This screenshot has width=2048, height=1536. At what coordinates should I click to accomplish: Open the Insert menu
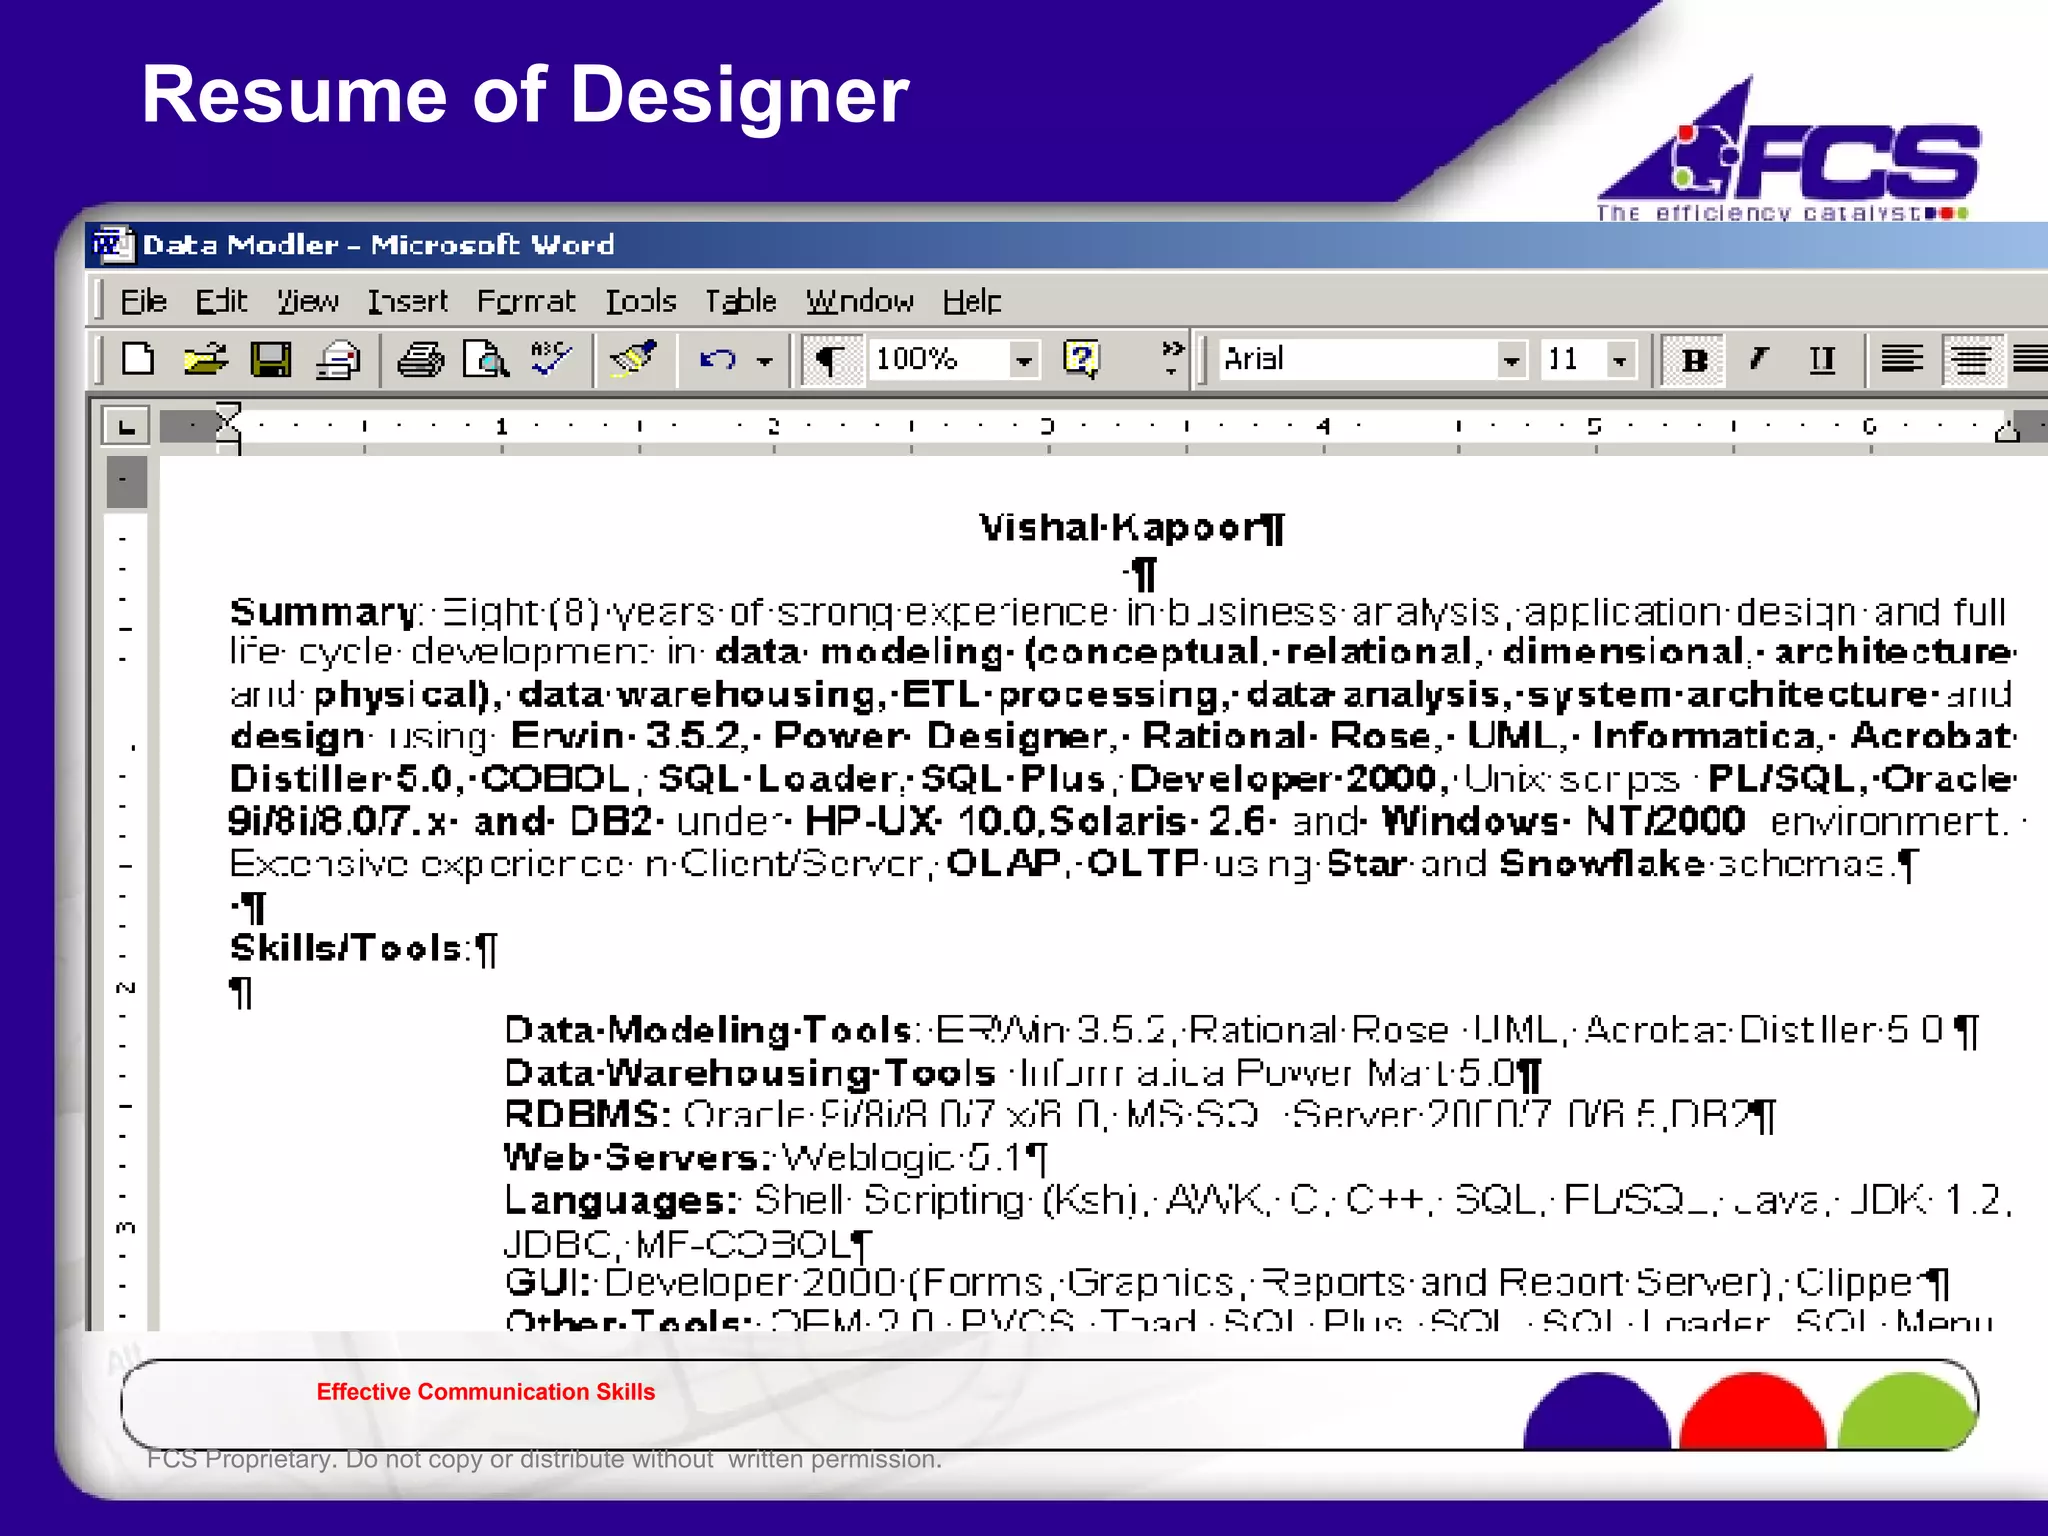pos(408,301)
